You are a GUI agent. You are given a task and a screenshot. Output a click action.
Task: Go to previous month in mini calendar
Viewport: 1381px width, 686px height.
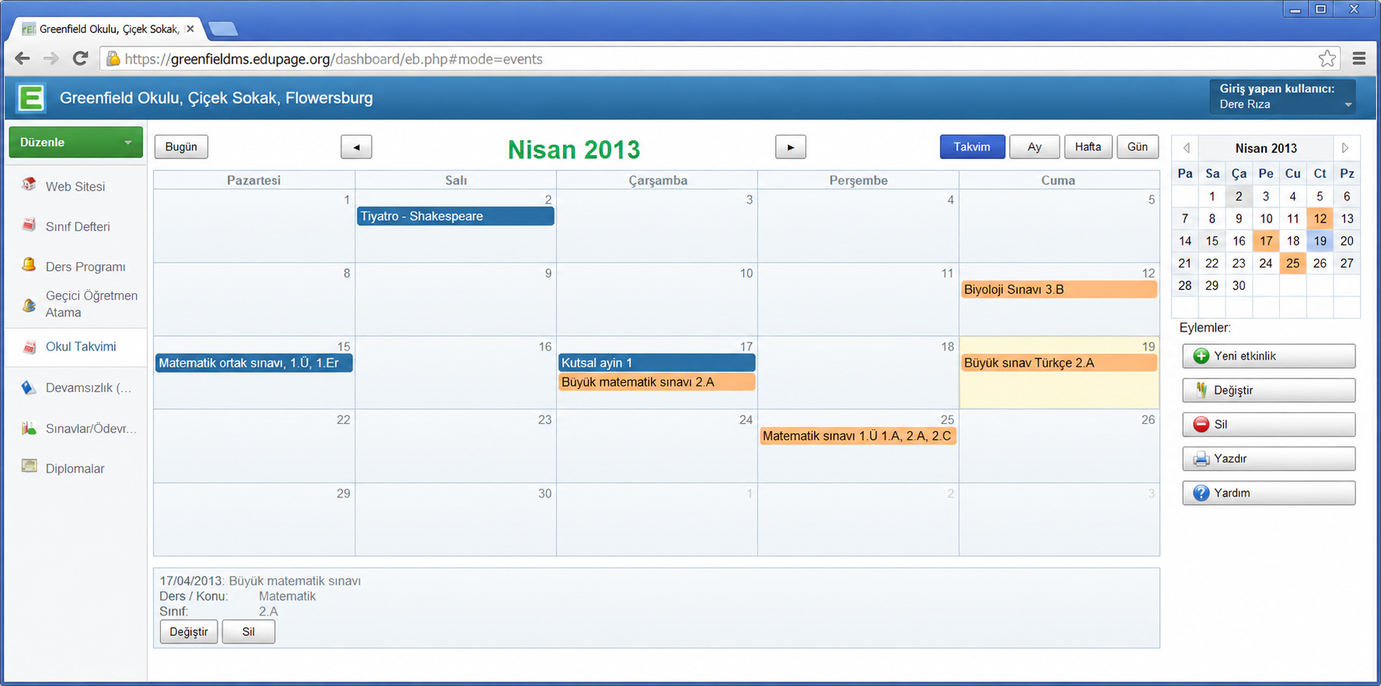[1186, 148]
